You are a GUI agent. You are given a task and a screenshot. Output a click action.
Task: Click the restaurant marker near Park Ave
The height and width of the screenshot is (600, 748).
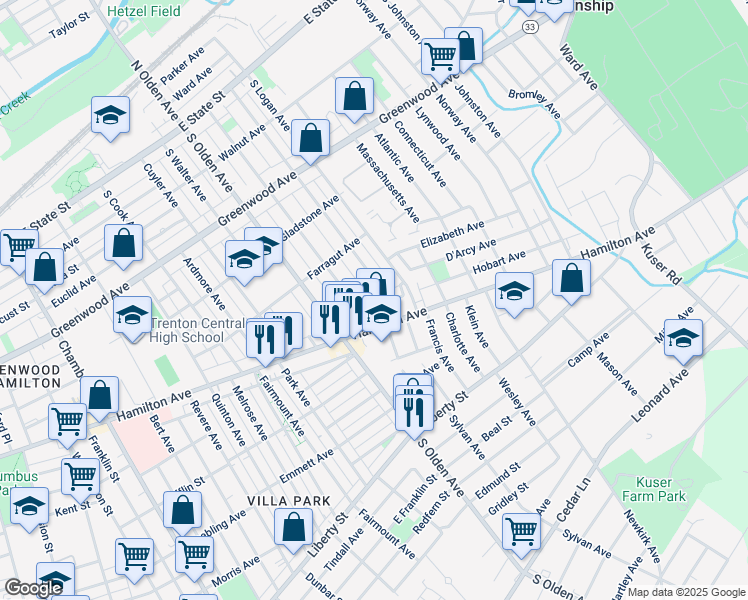265,340
